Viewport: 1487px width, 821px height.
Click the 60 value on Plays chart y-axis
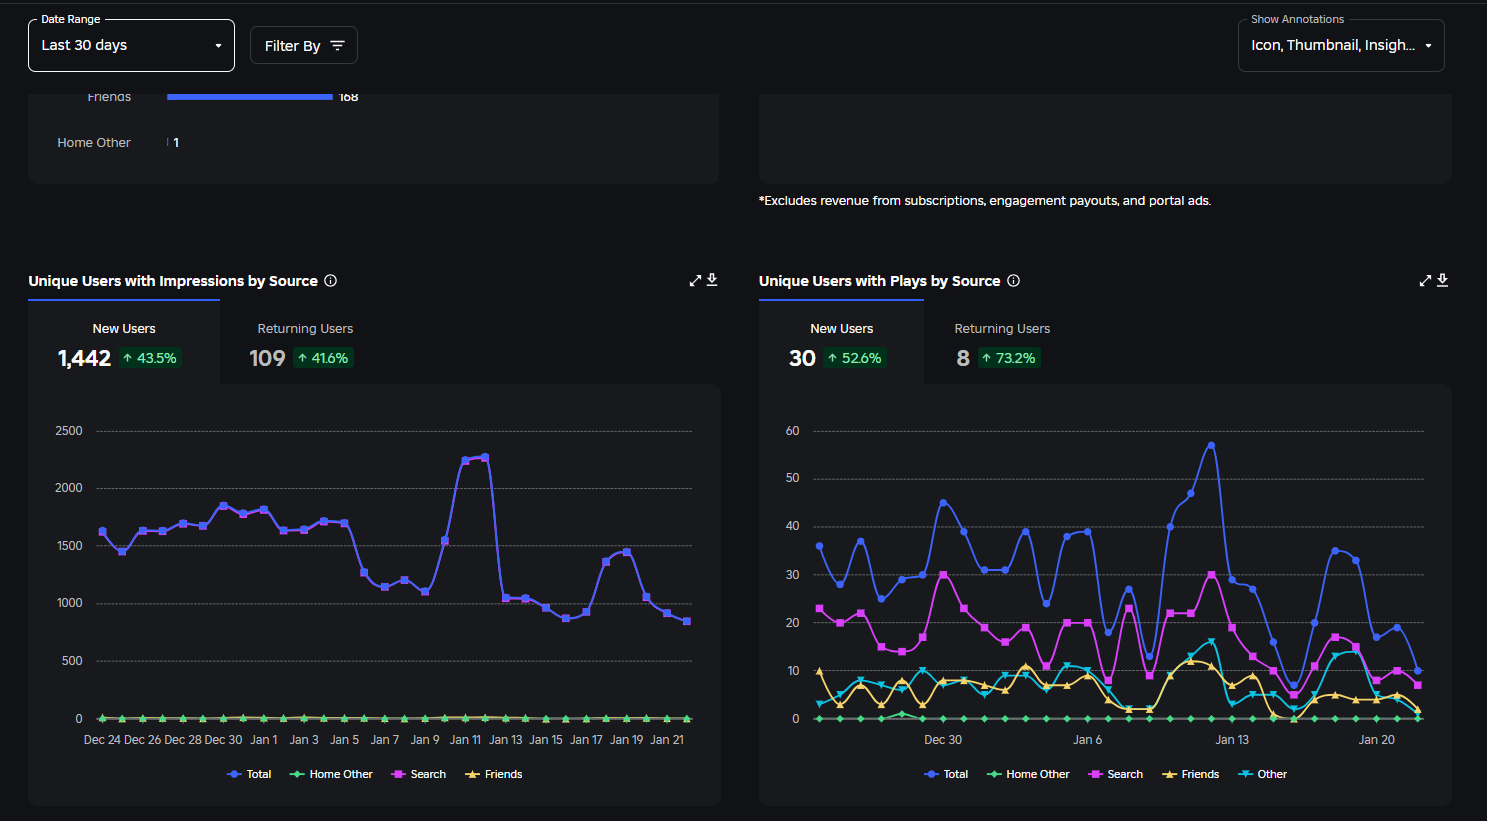793,431
